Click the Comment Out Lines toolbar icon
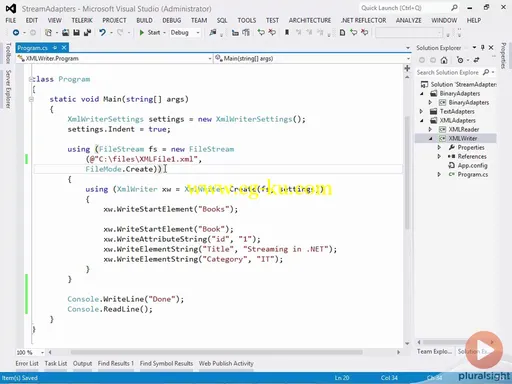512x384 pixels. [x=261, y=32]
